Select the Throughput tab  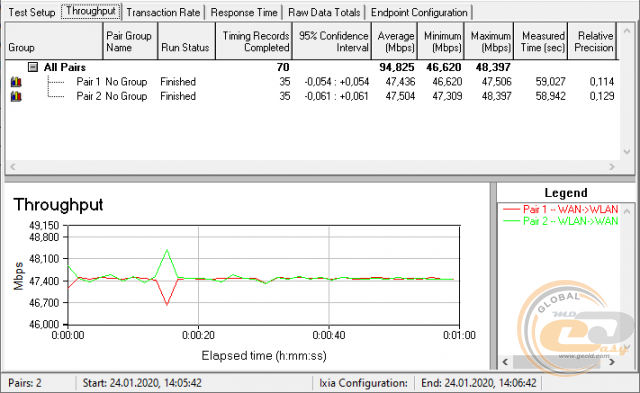pyautogui.click(x=91, y=11)
